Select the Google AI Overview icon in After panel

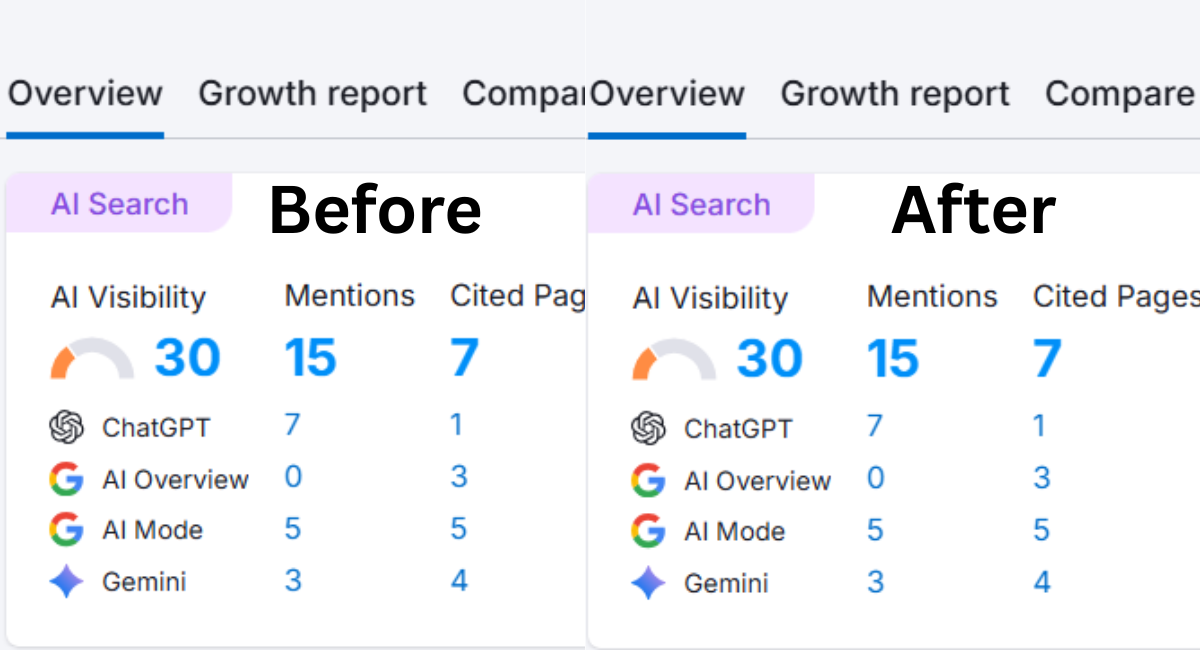(x=647, y=481)
